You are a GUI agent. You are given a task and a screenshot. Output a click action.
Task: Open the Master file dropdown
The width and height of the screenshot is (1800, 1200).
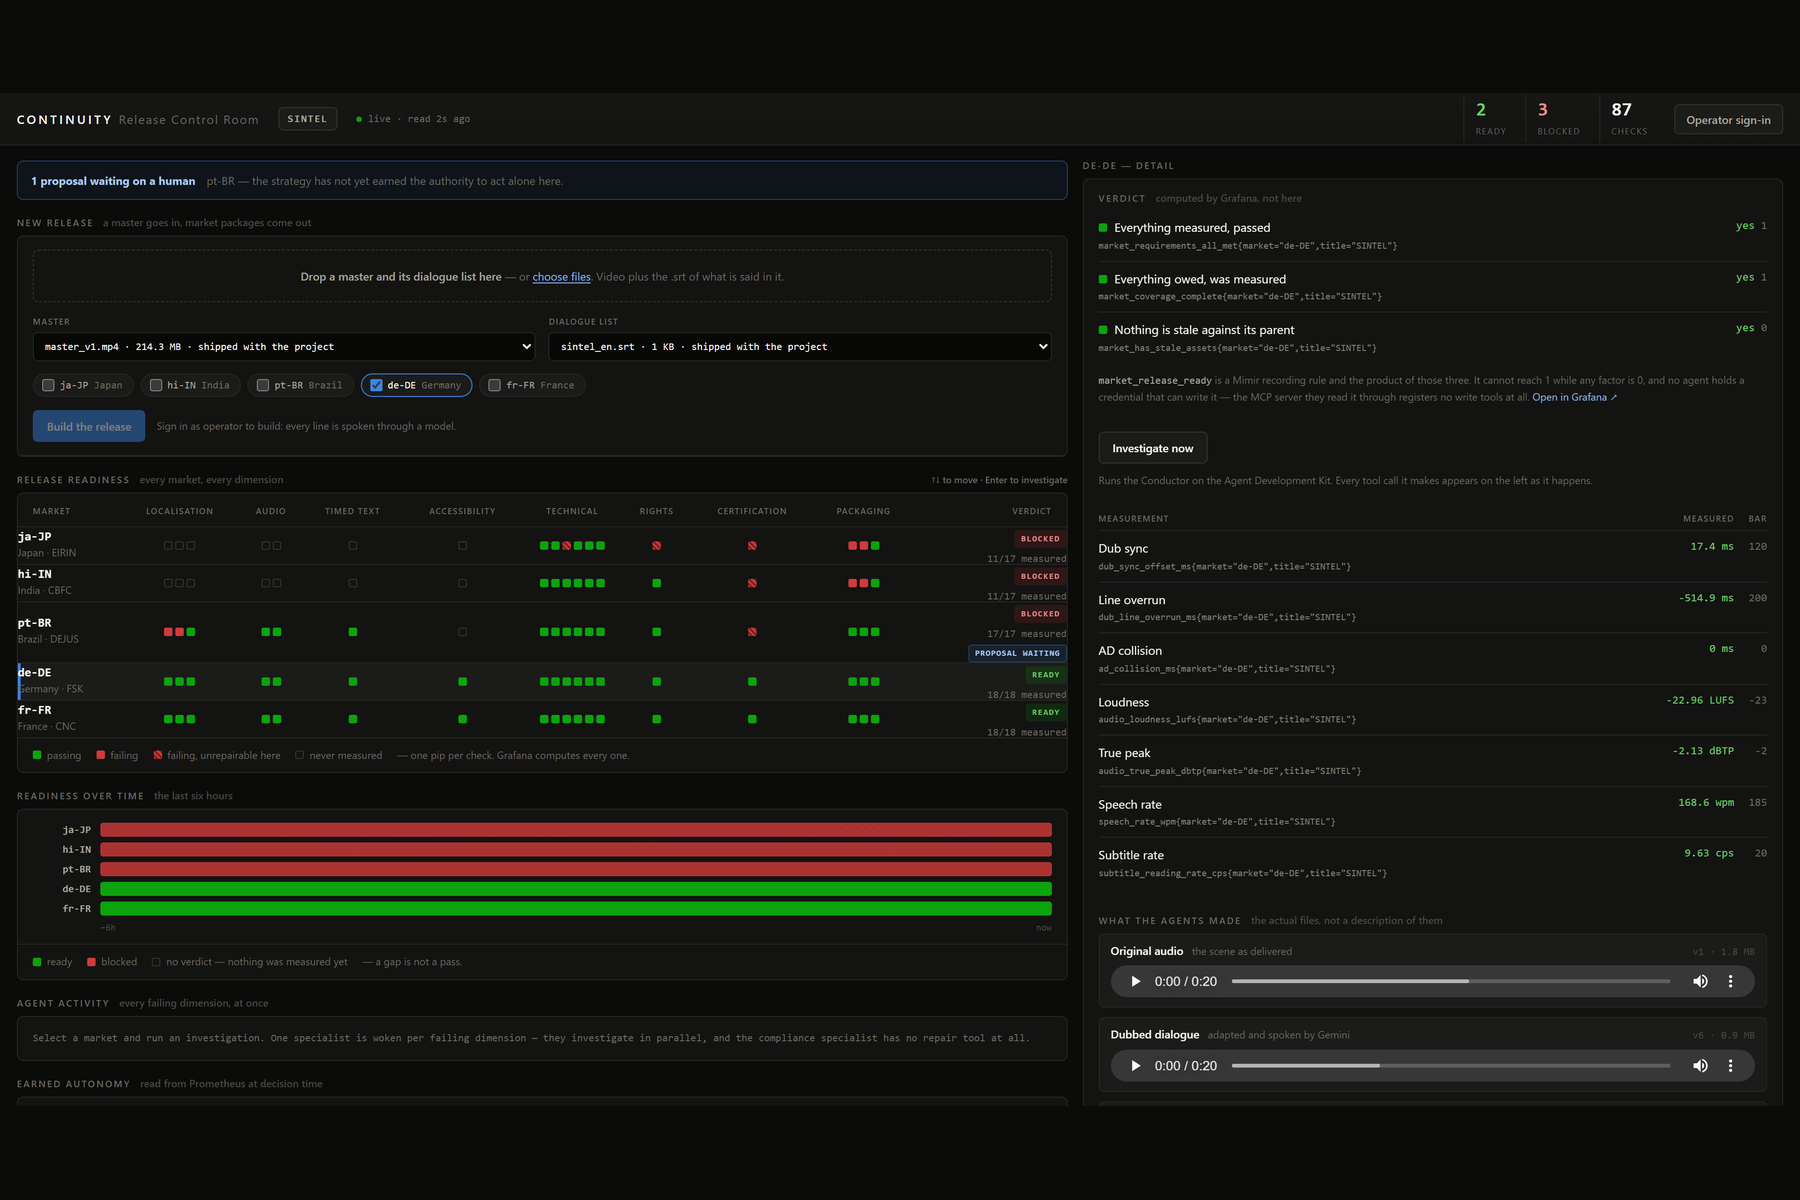(x=284, y=347)
